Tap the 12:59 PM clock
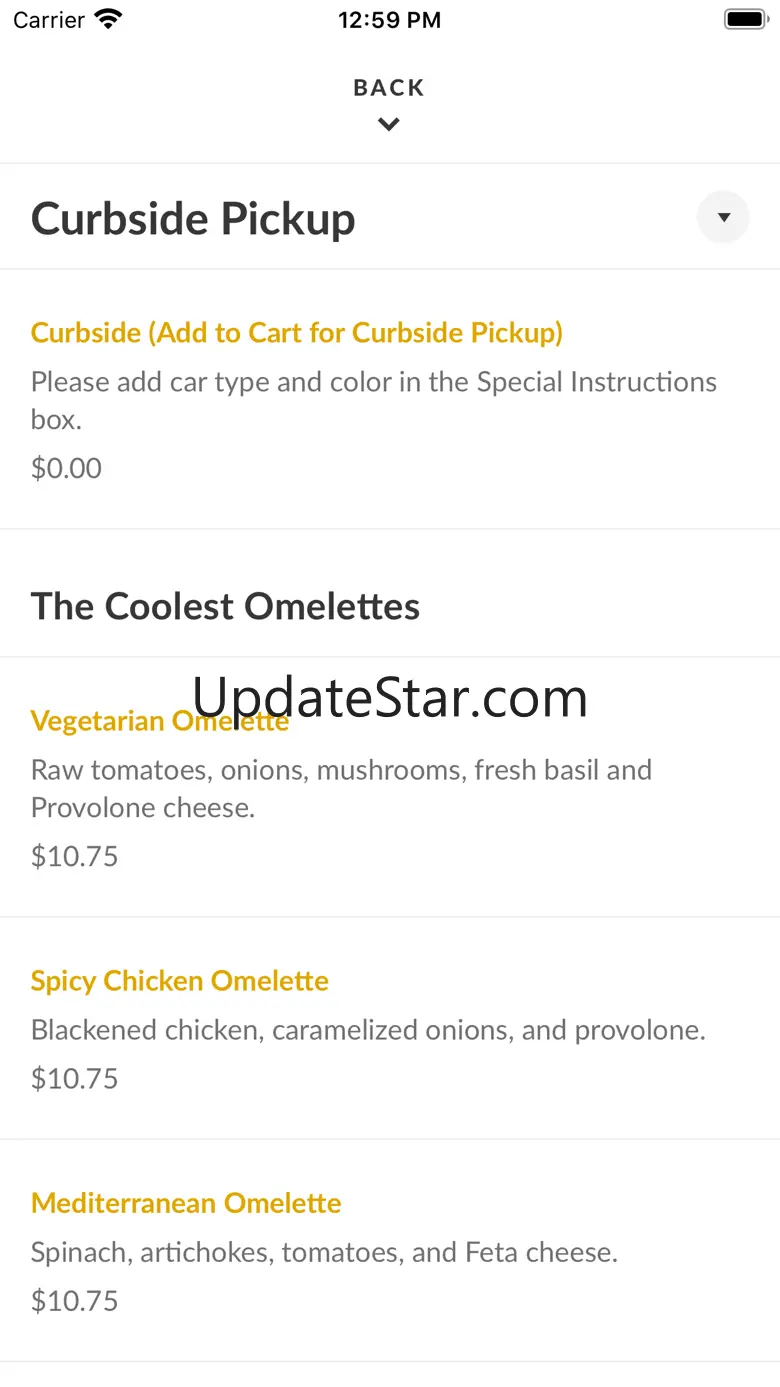 click(x=389, y=20)
